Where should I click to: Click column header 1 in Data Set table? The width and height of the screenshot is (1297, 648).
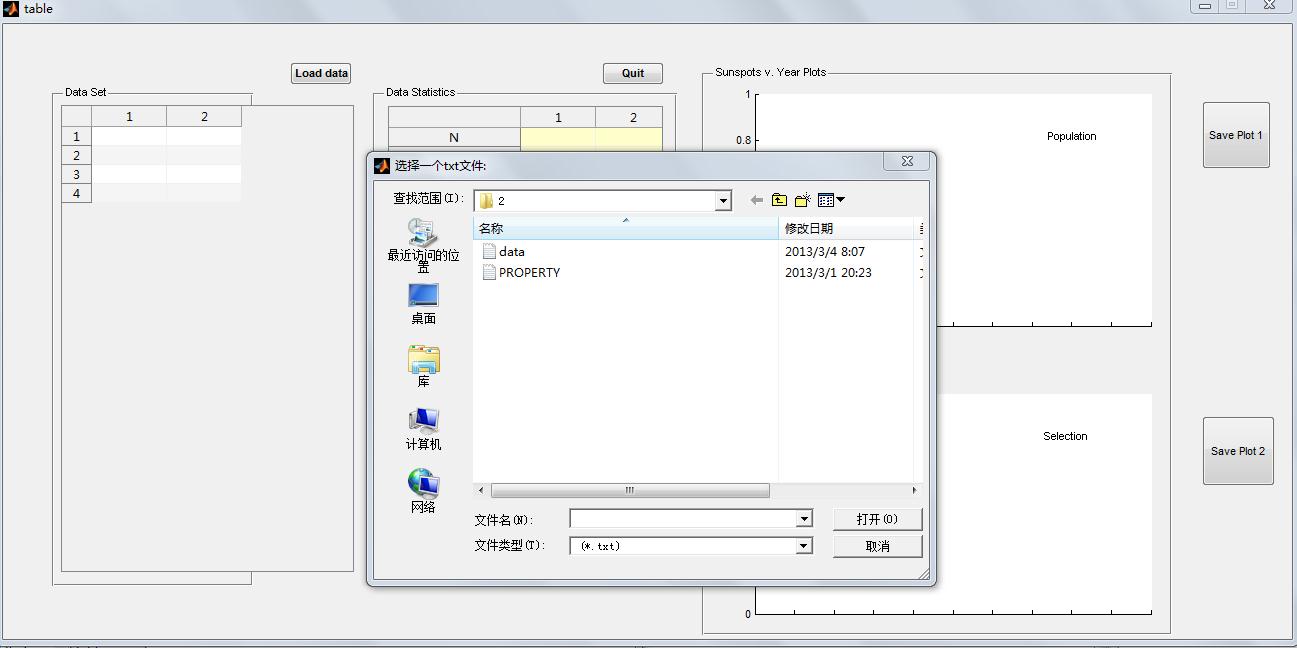click(x=129, y=117)
